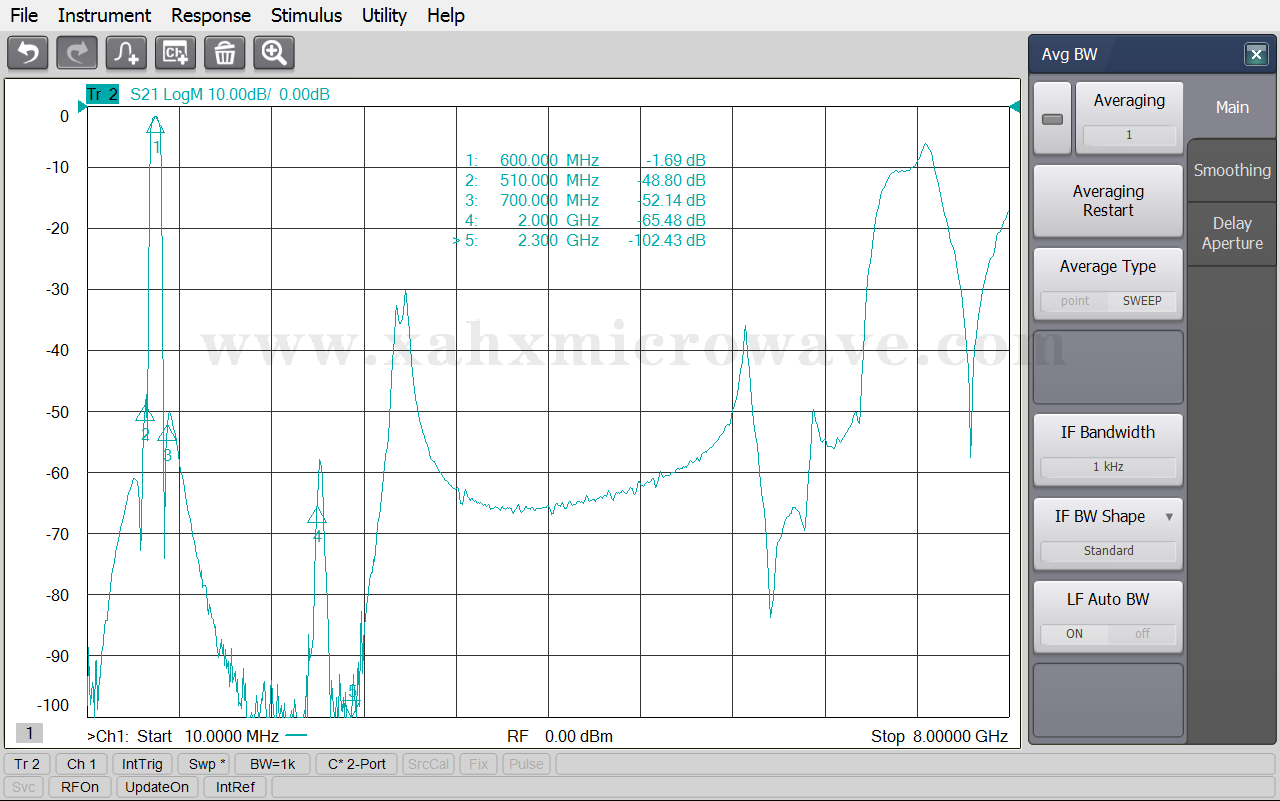Click the RFOn status button
Screen dimensions: 1280x801
(80, 787)
